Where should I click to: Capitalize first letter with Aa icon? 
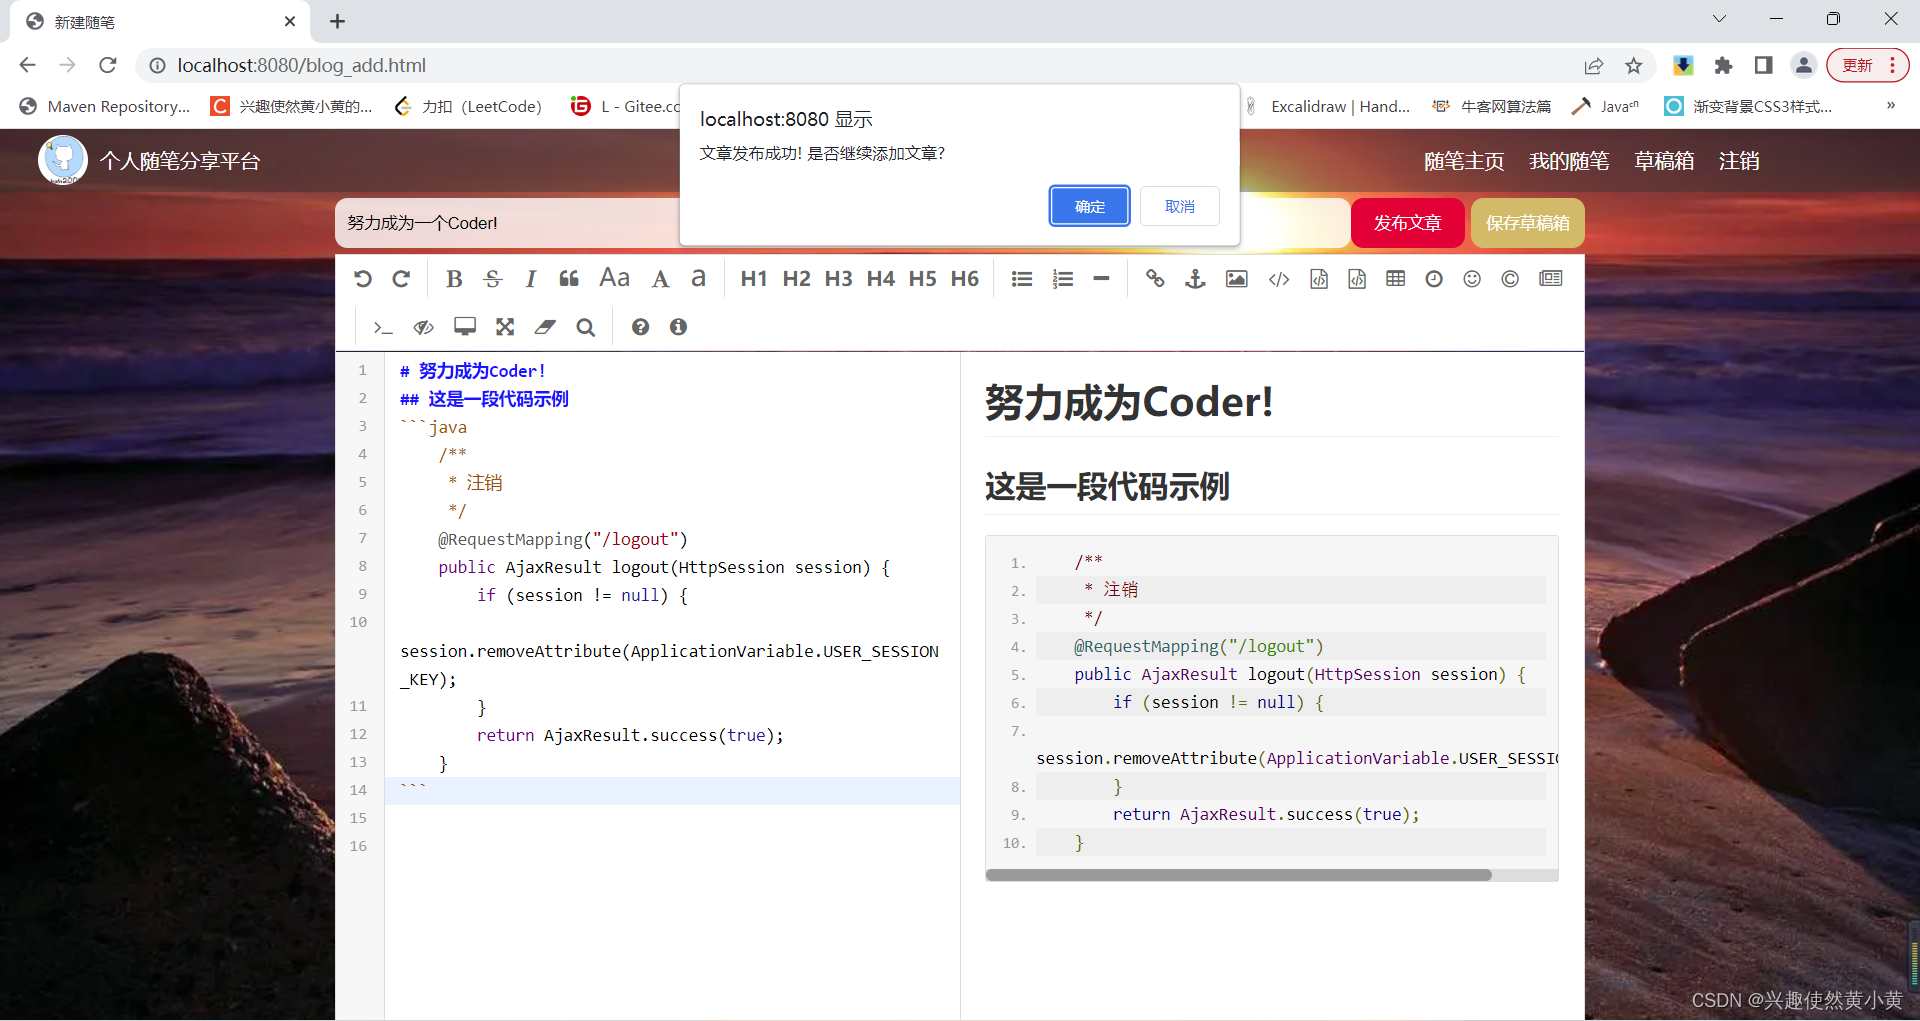(614, 278)
